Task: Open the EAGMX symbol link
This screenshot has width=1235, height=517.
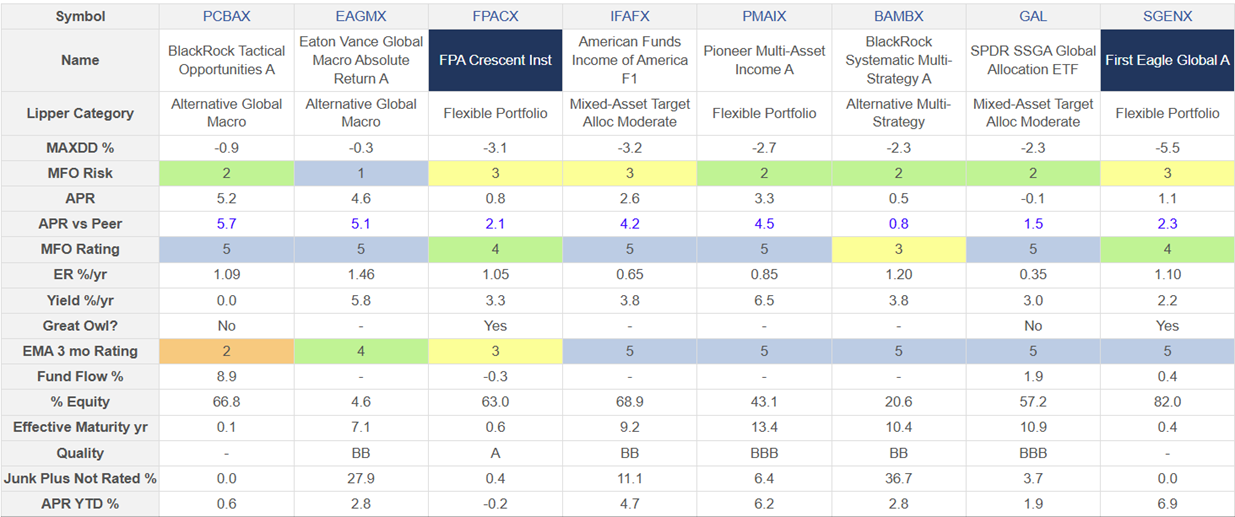Action: [360, 16]
